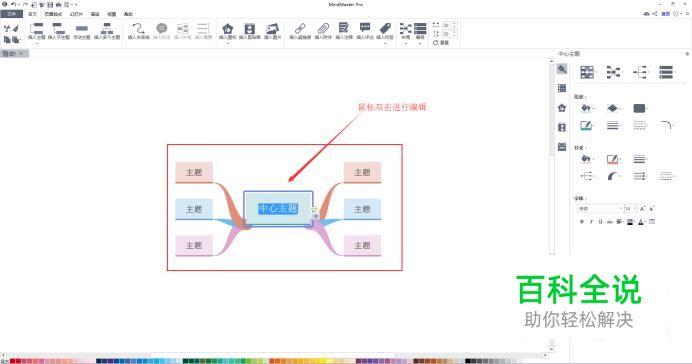Viewport: 692px width, 364px height.
Task: Open the File tab
Action: (x=11, y=14)
